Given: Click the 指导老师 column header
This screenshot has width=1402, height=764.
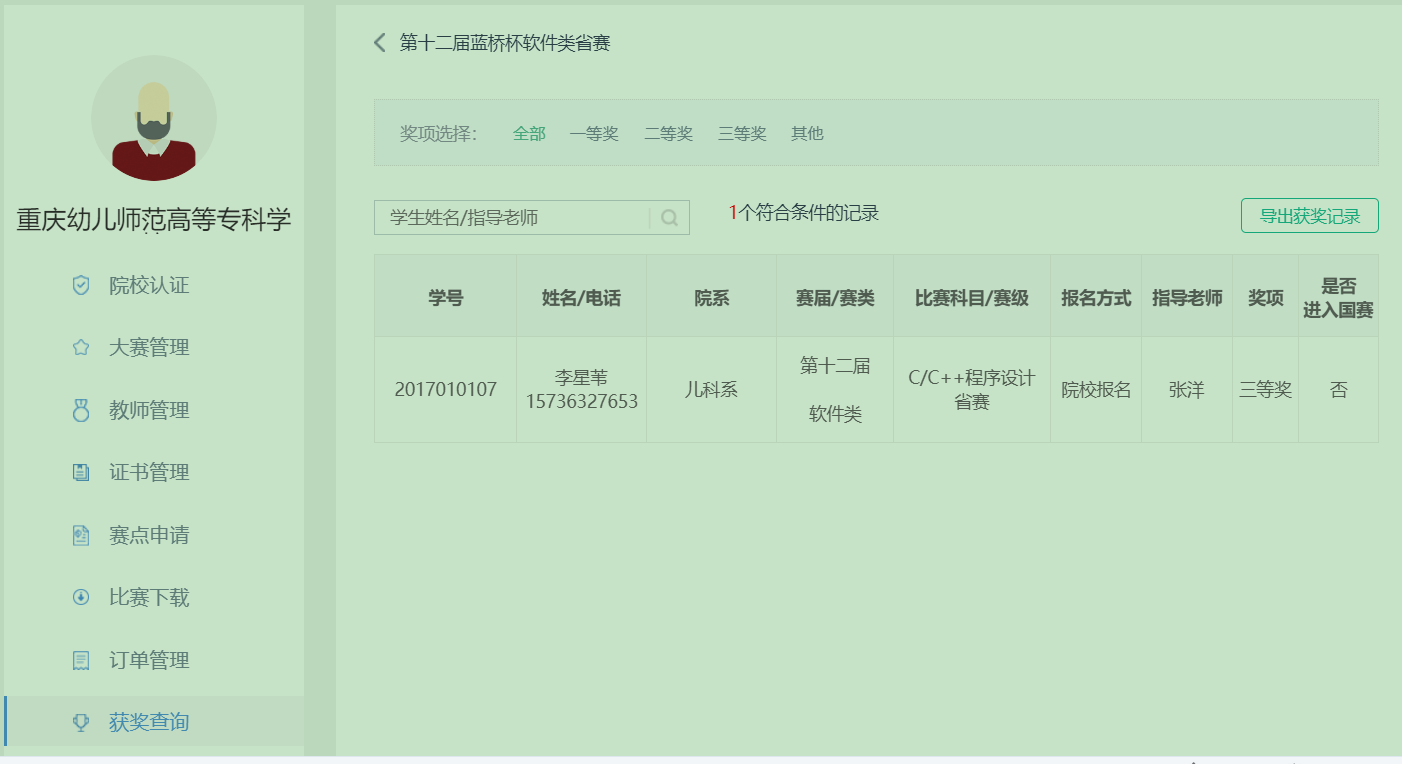Looking at the screenshot, I should click(1187, 298).
